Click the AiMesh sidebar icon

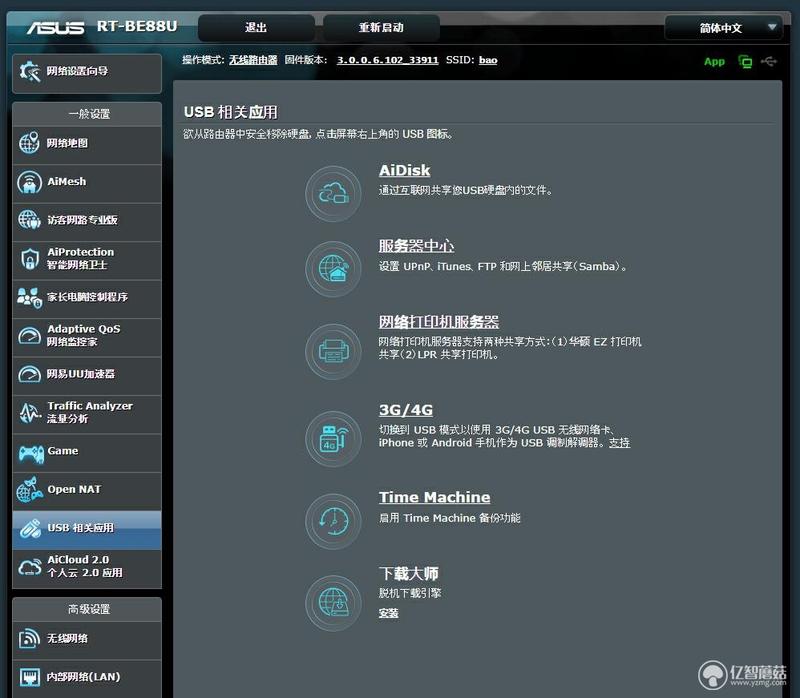pos(29,182)
